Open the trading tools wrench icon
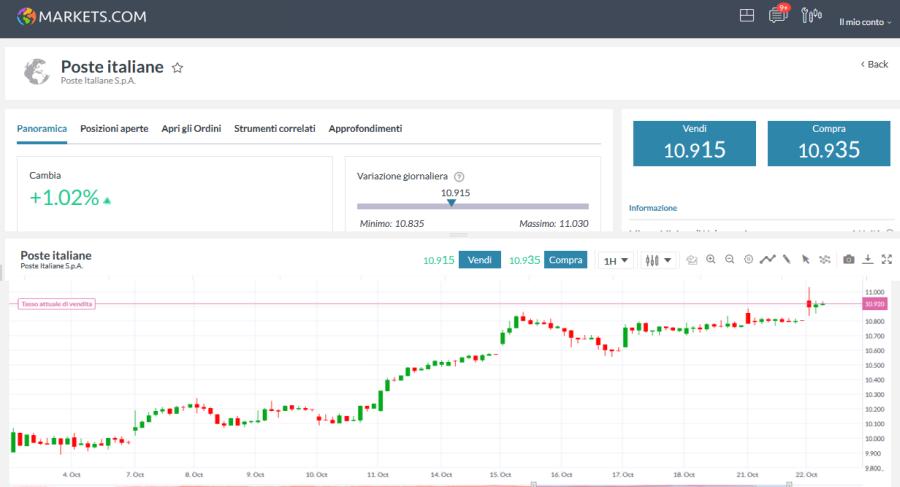This screenshot has height=487, width=900. click(811, 15)
